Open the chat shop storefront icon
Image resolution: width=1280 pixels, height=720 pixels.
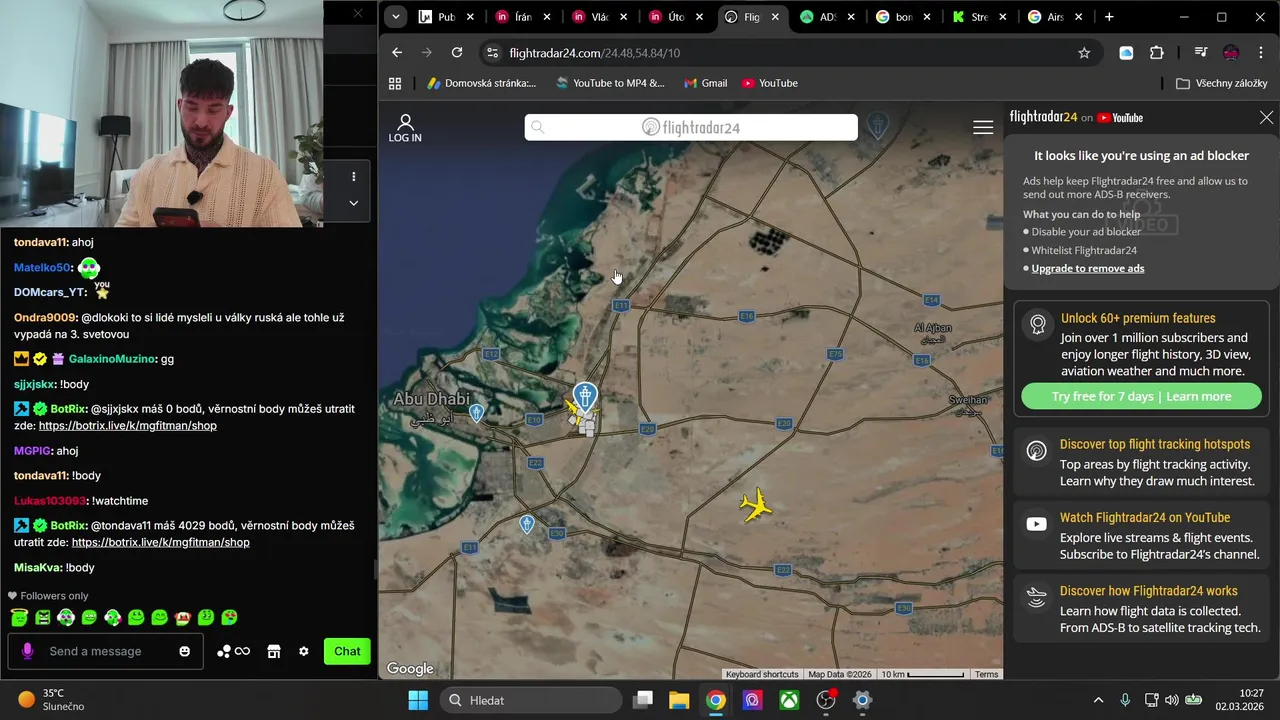click(273, 651)
